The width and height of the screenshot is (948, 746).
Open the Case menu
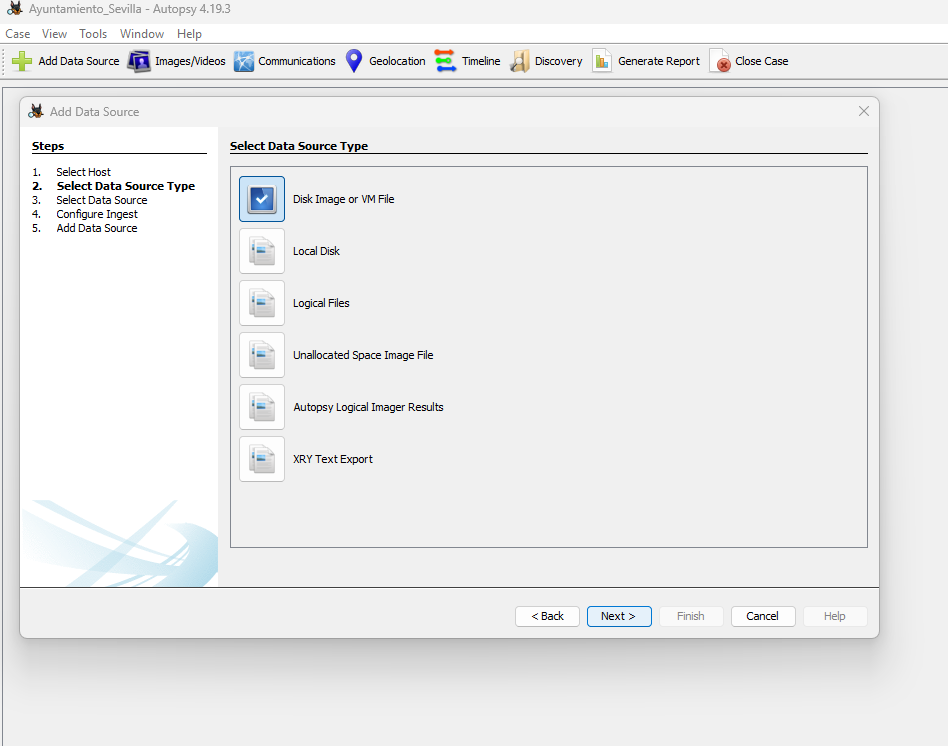click(18, 34)
